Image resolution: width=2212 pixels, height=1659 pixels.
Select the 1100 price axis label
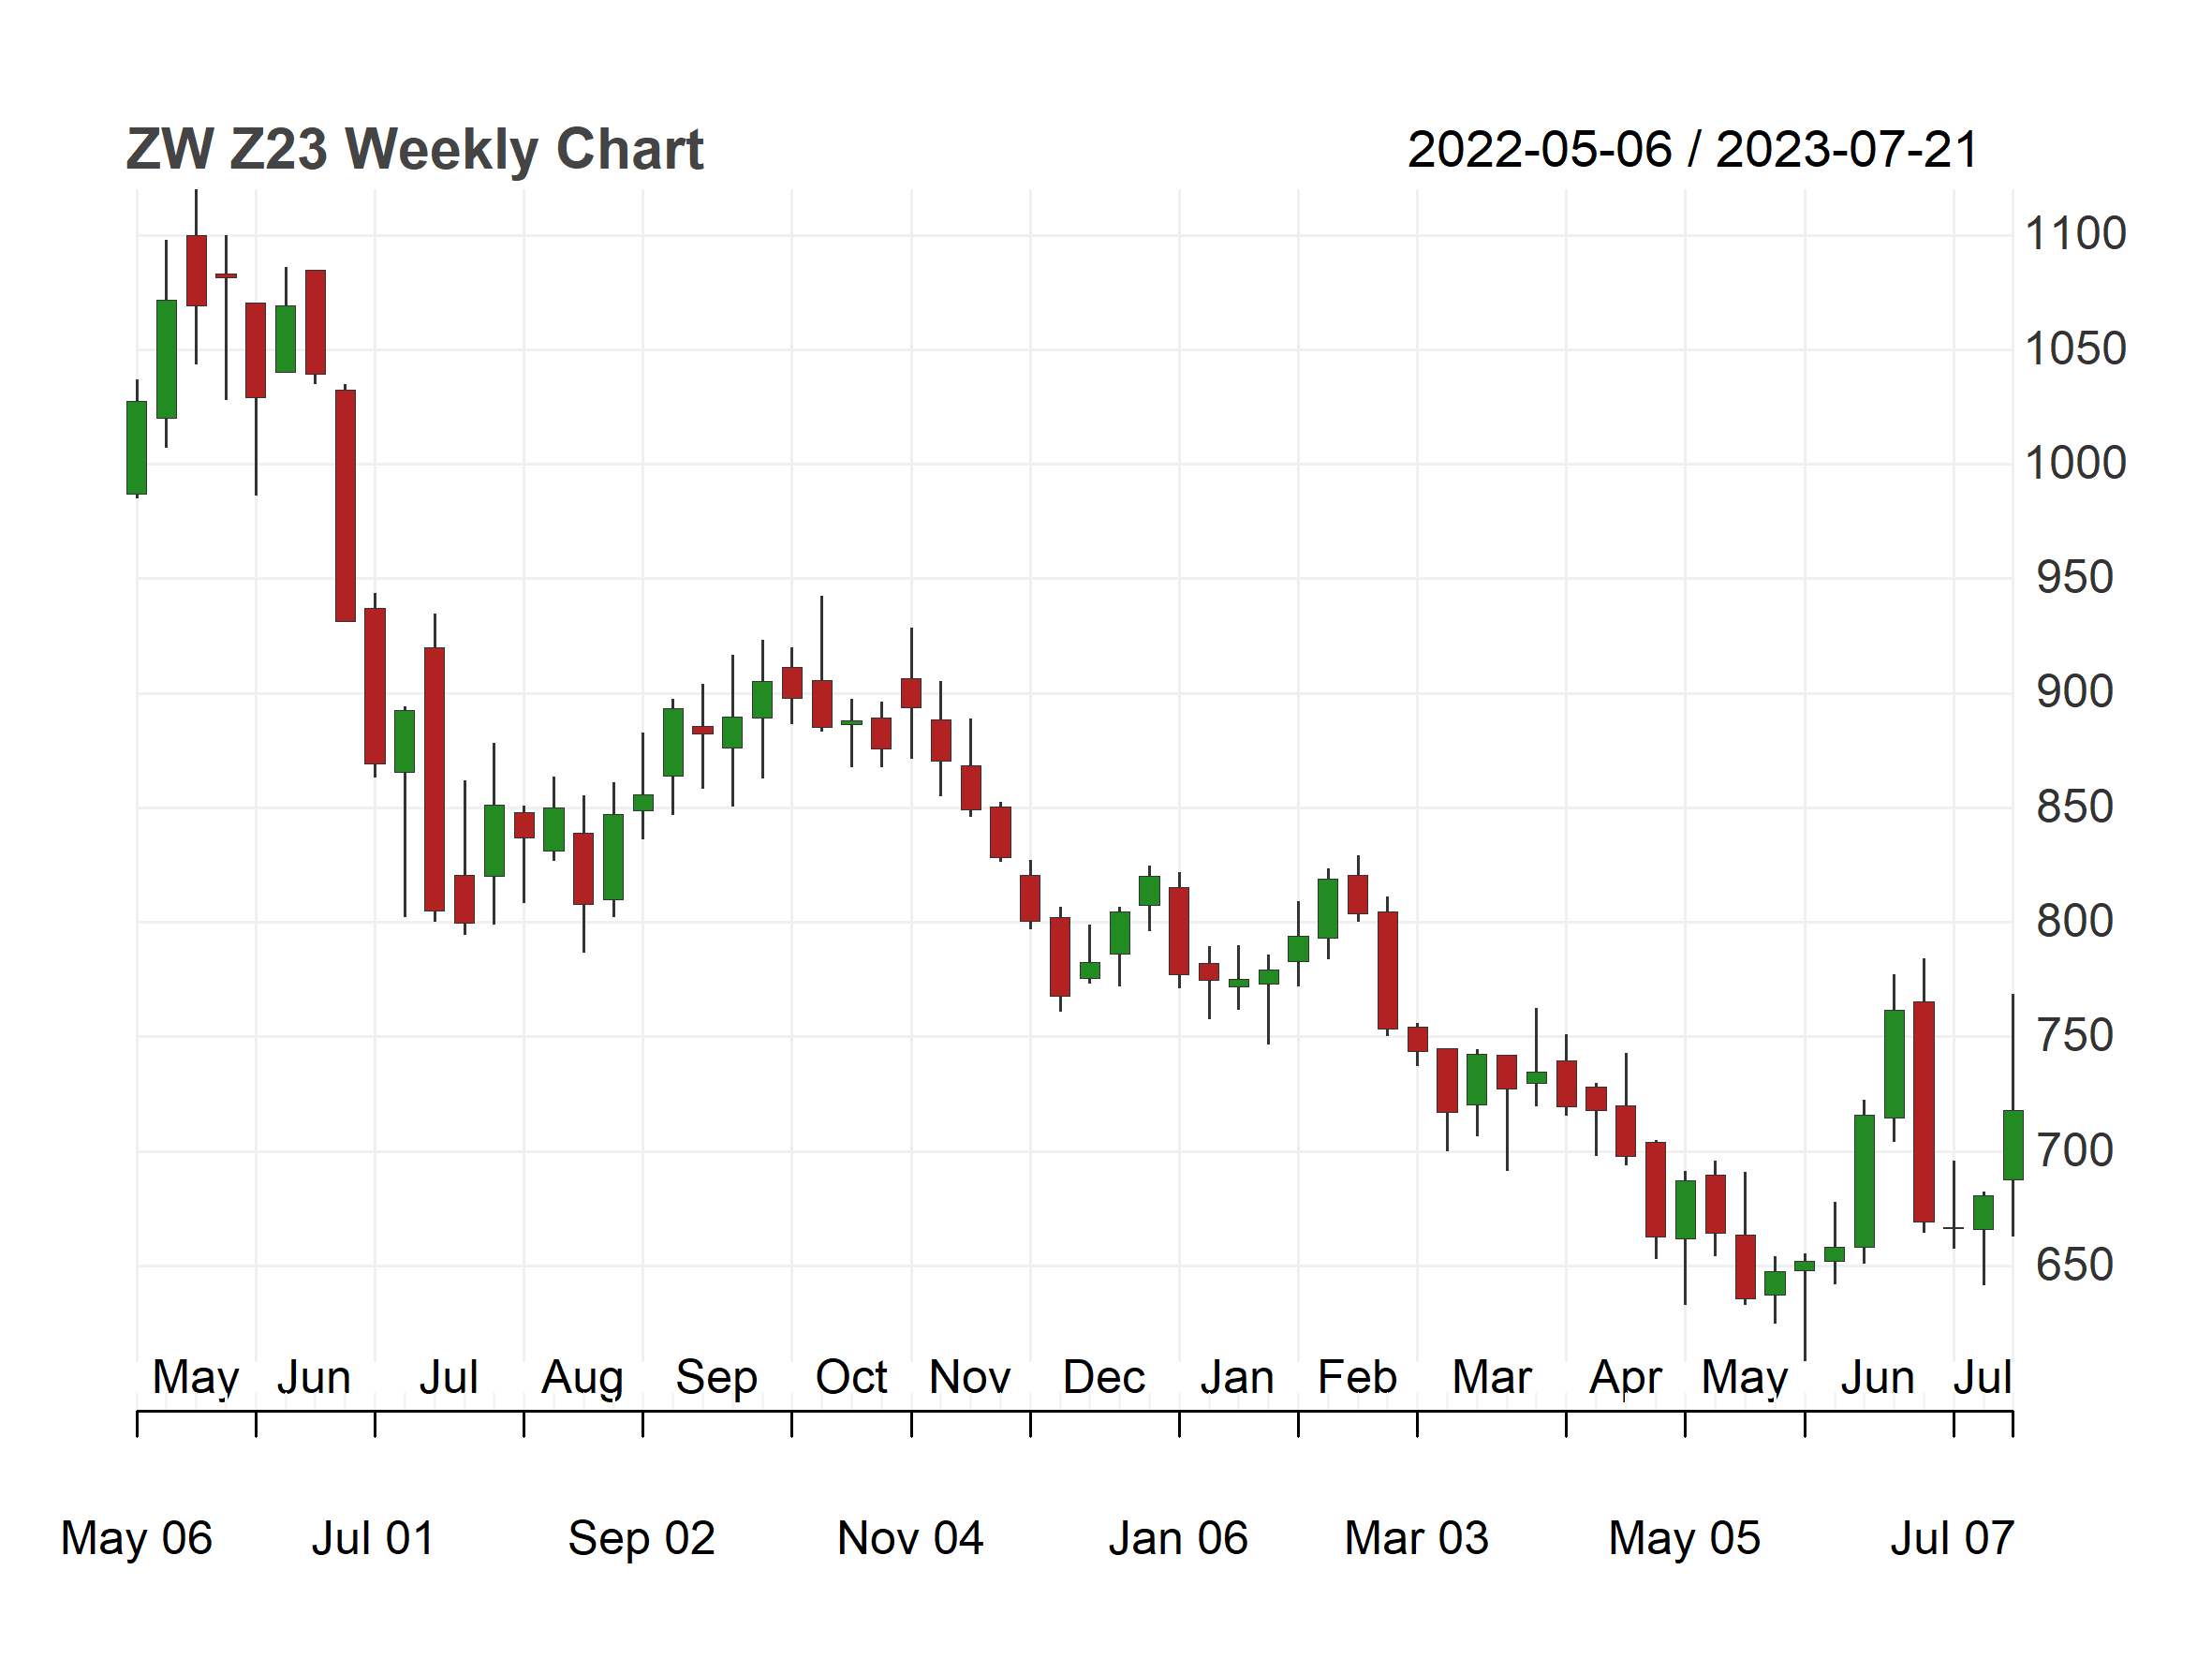(x=2075, y=234)
